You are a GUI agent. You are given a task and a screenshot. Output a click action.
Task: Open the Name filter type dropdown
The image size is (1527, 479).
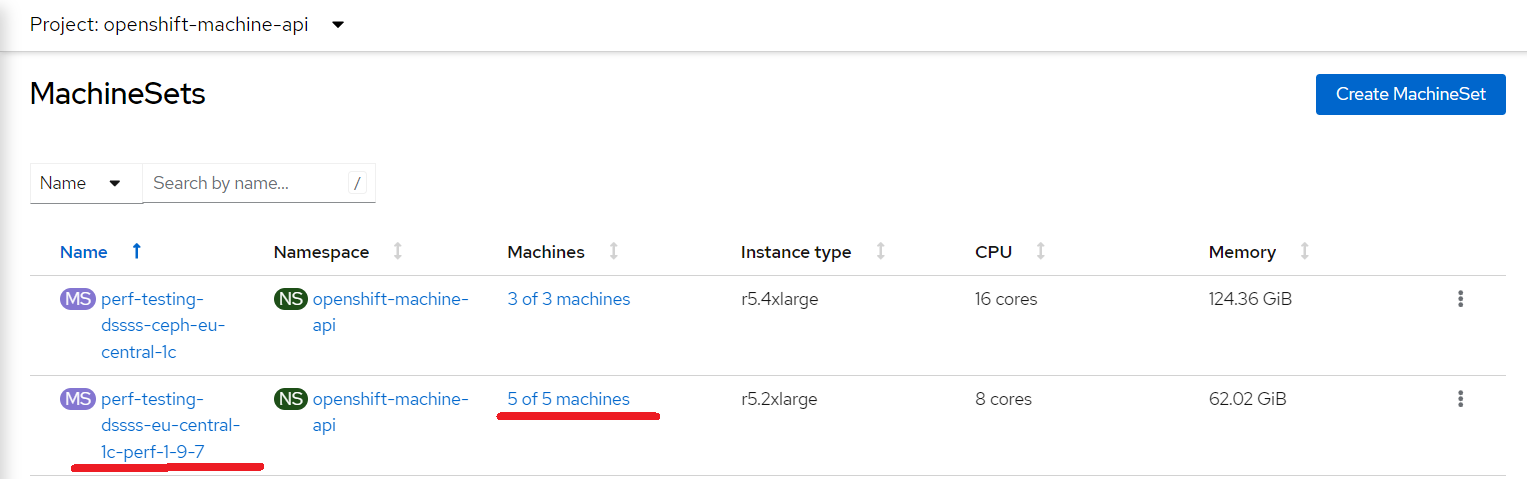pyautogui.click(x=86, y=183)
